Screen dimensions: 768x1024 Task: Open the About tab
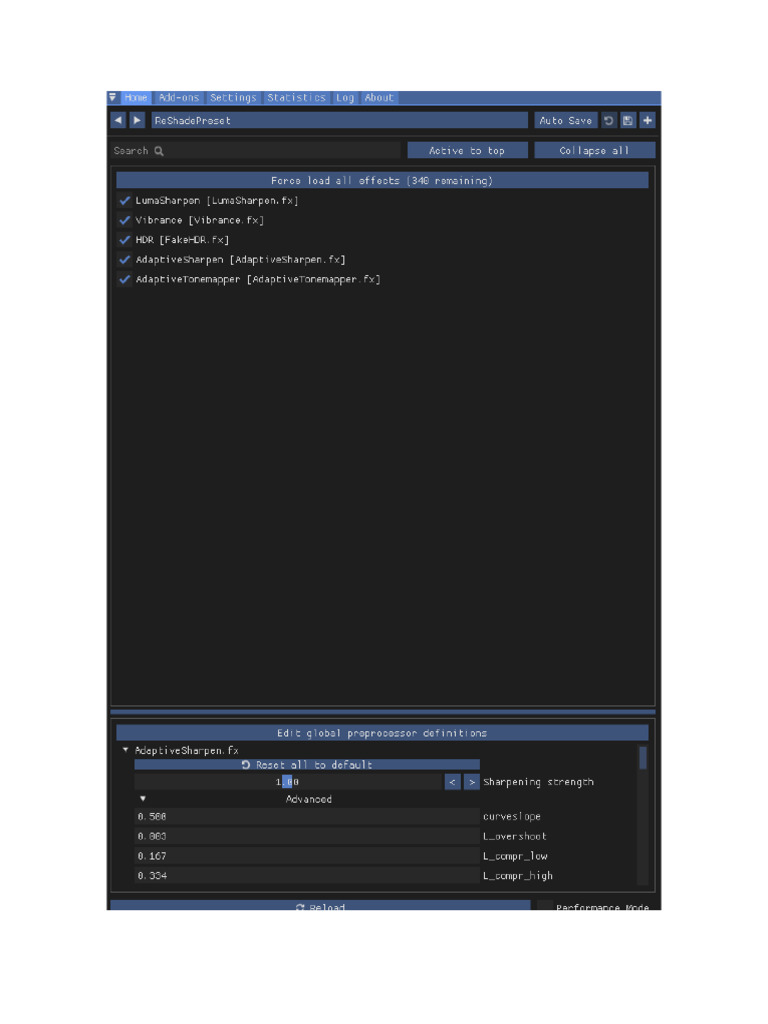pos(379,97)
